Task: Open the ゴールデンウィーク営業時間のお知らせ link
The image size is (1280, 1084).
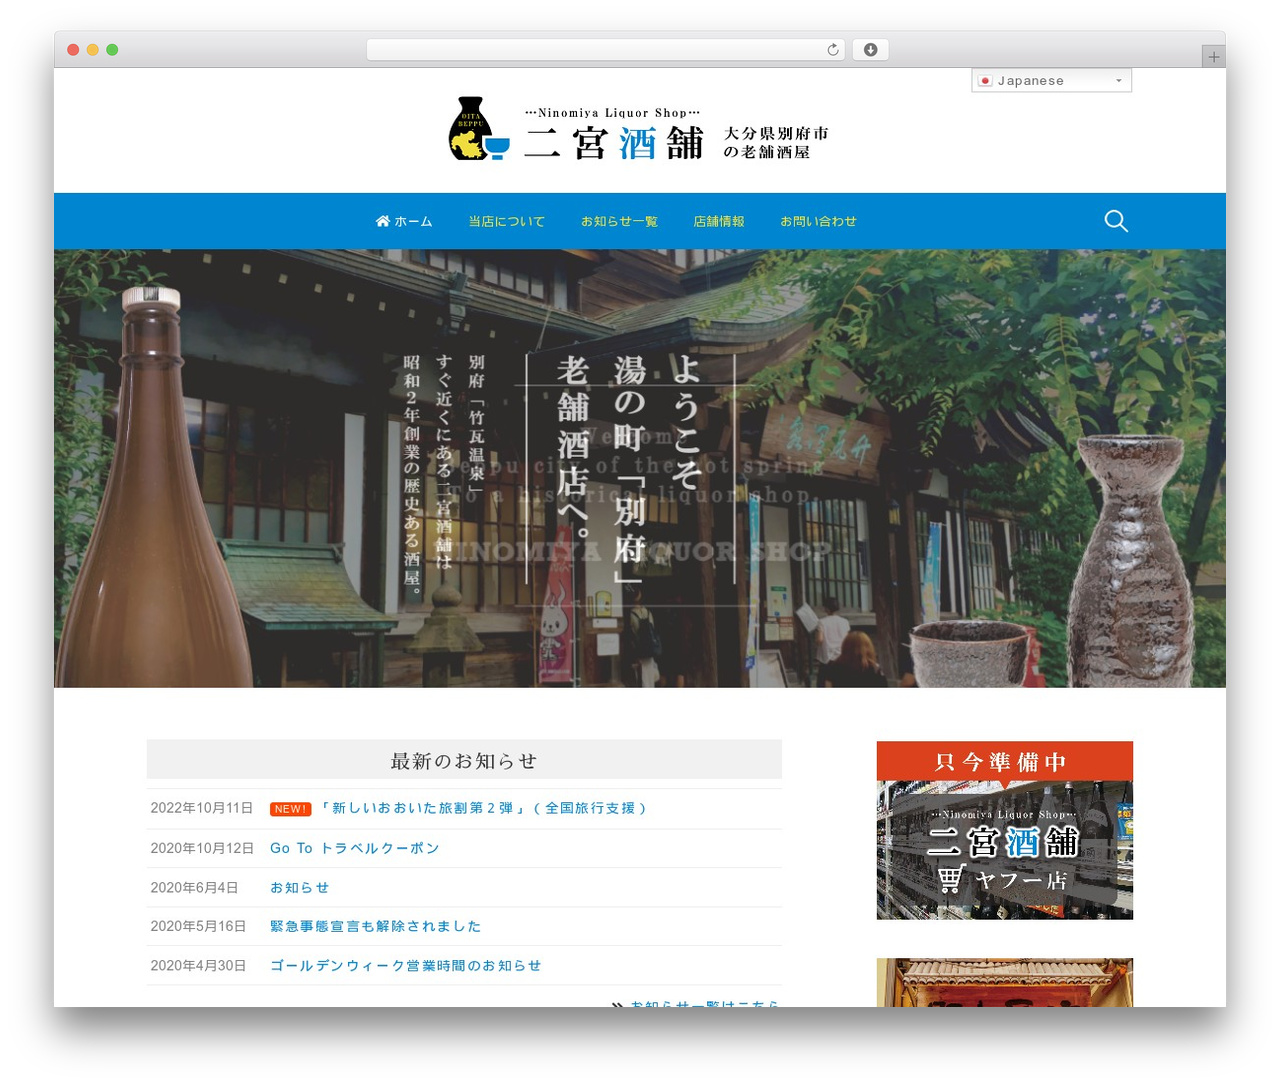Action: pyautogui.click(x=406, y=965)
